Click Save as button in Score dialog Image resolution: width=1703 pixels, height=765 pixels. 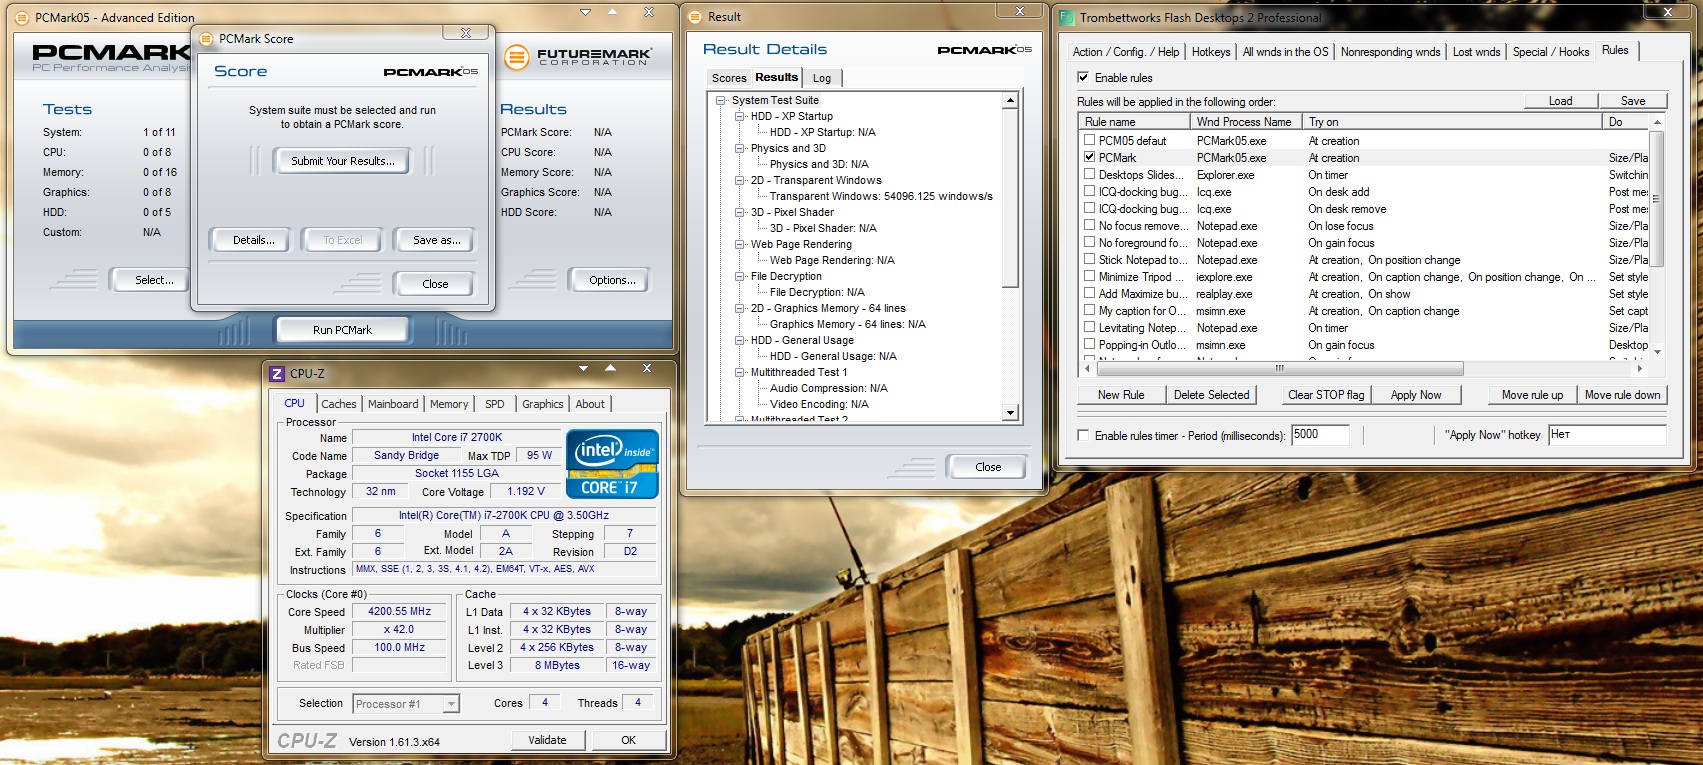[x=436, y=240]
